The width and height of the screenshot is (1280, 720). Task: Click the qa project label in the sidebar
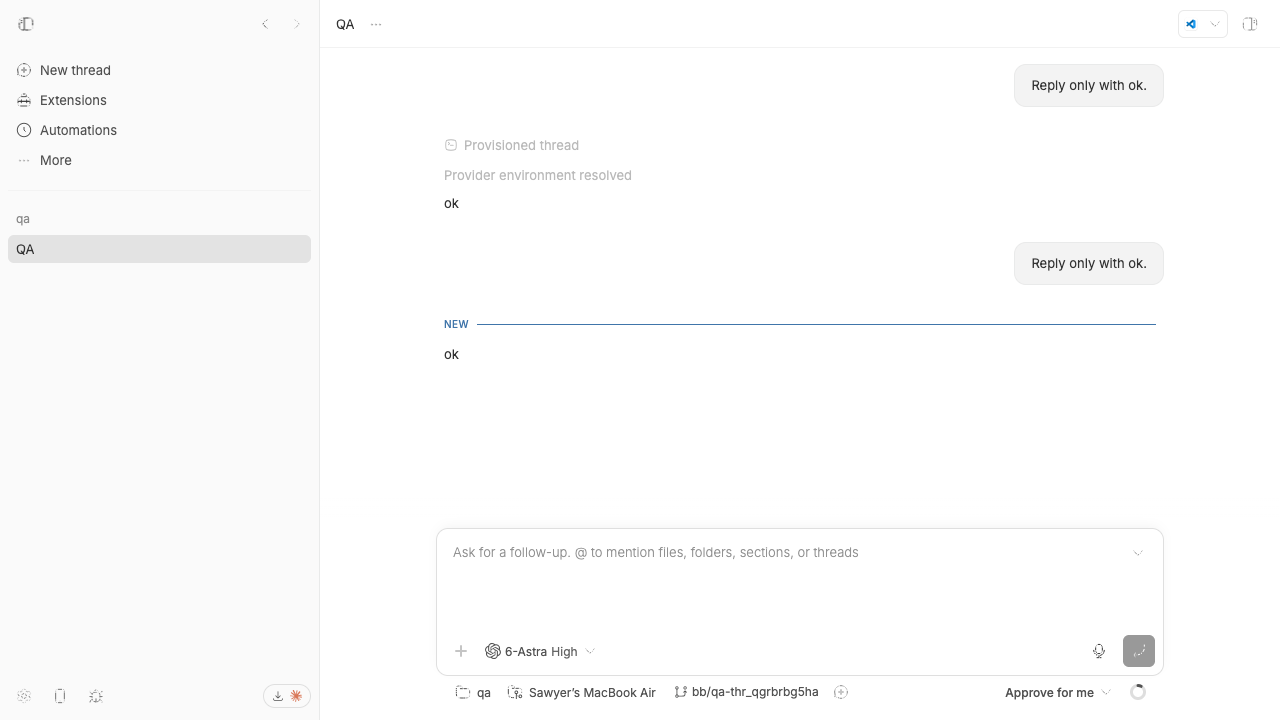(23, 219)
